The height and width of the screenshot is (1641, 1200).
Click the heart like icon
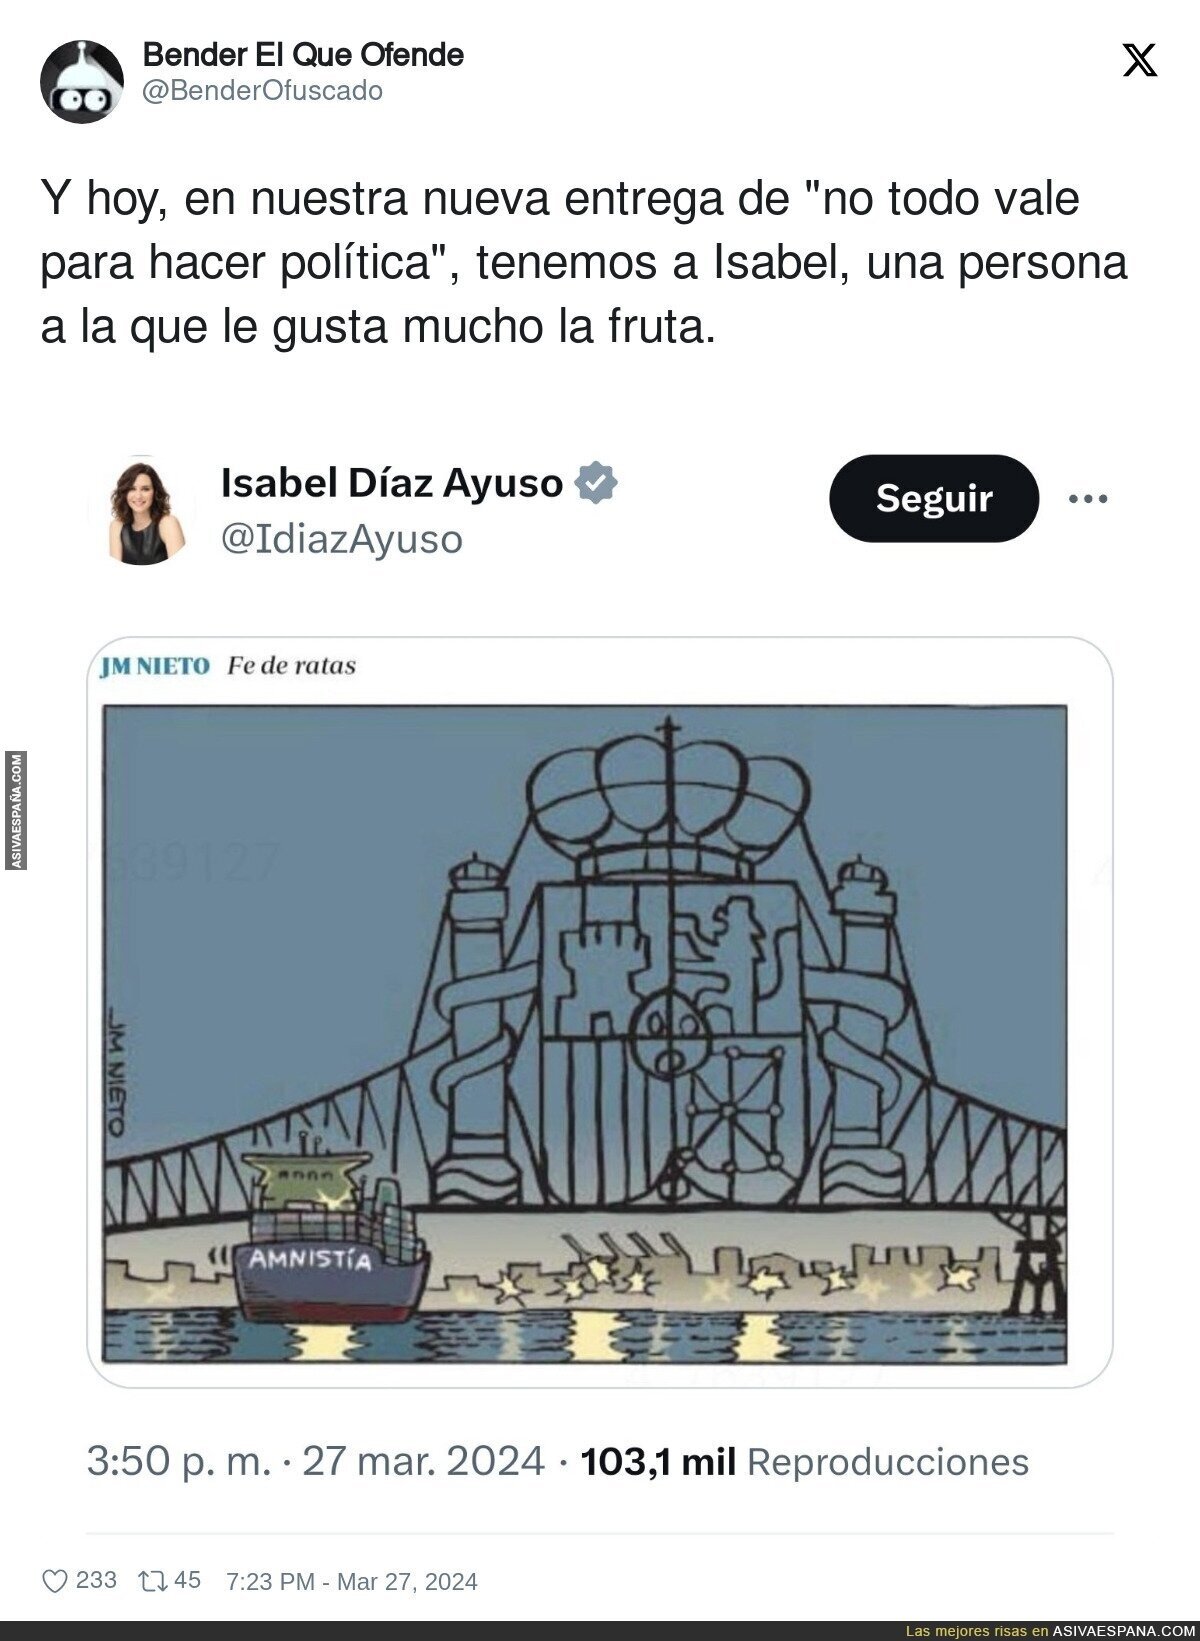point(55,1581)
